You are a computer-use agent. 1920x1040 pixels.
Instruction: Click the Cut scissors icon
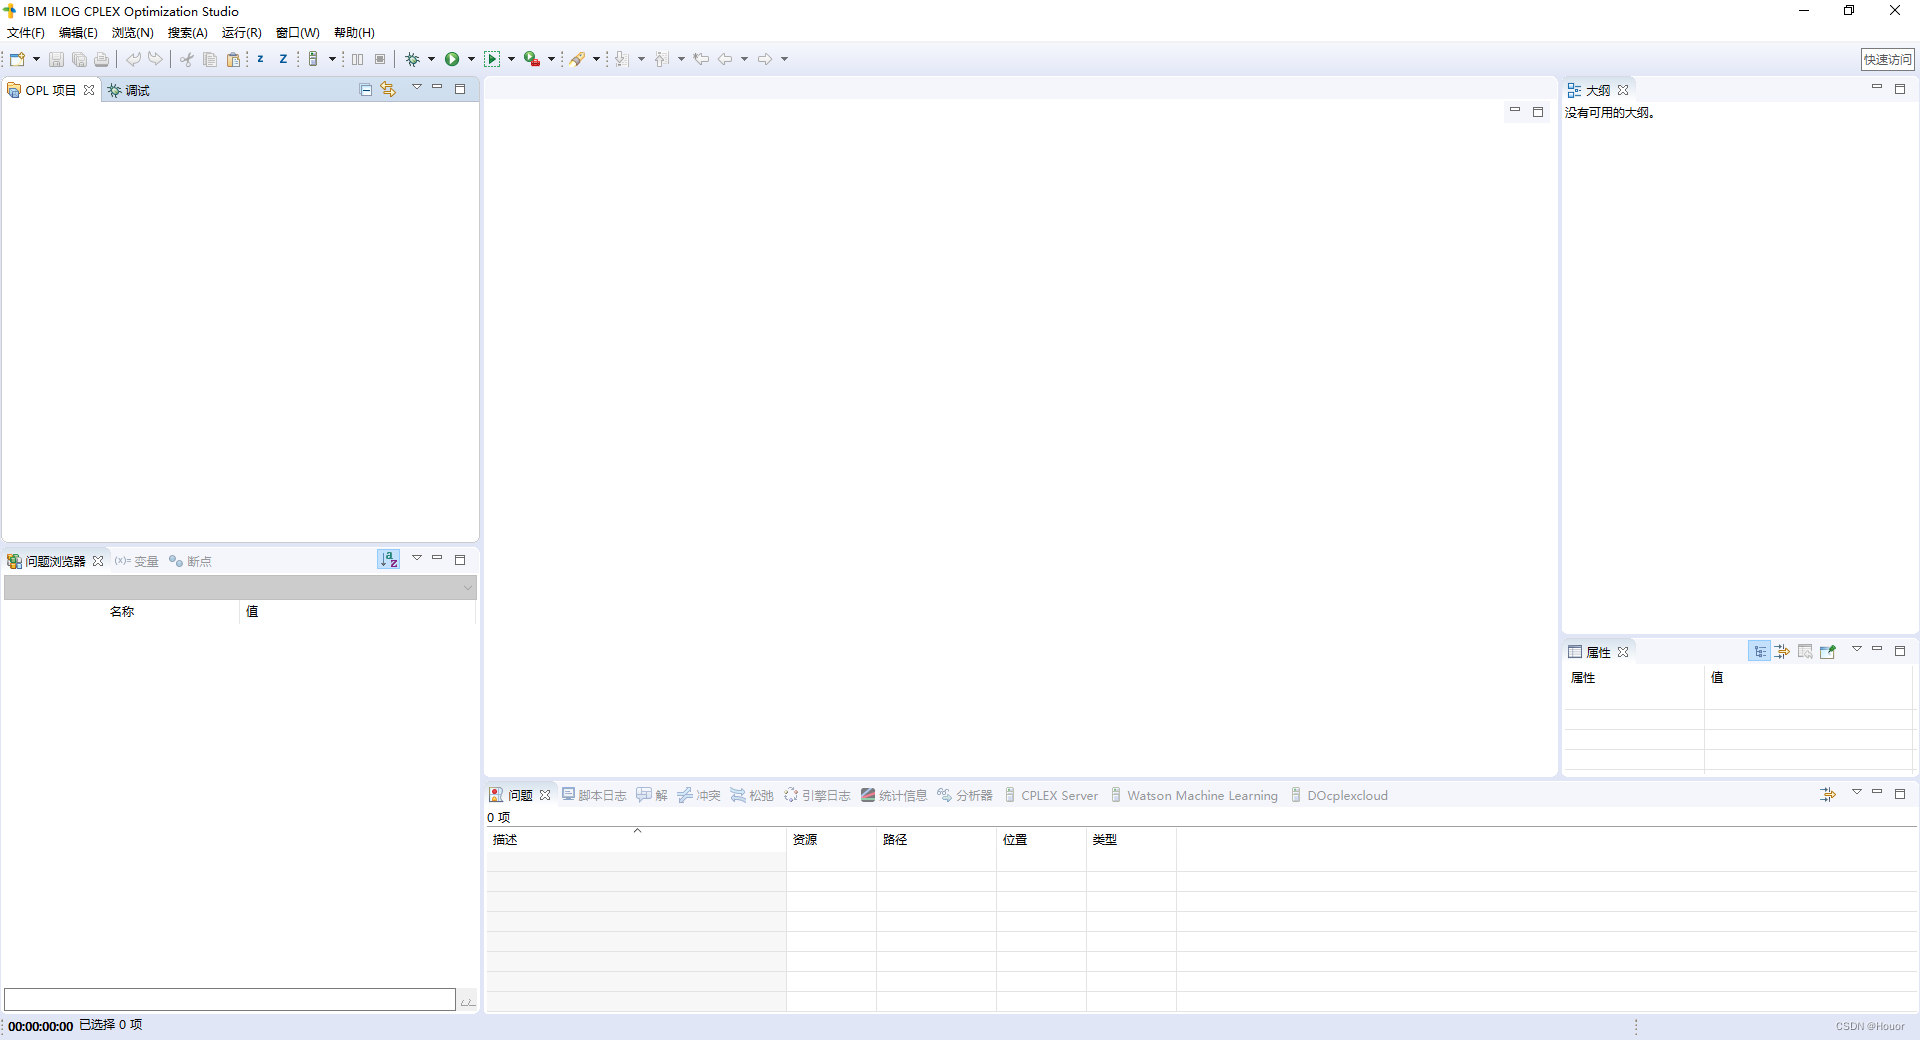[x=187, y=59]
